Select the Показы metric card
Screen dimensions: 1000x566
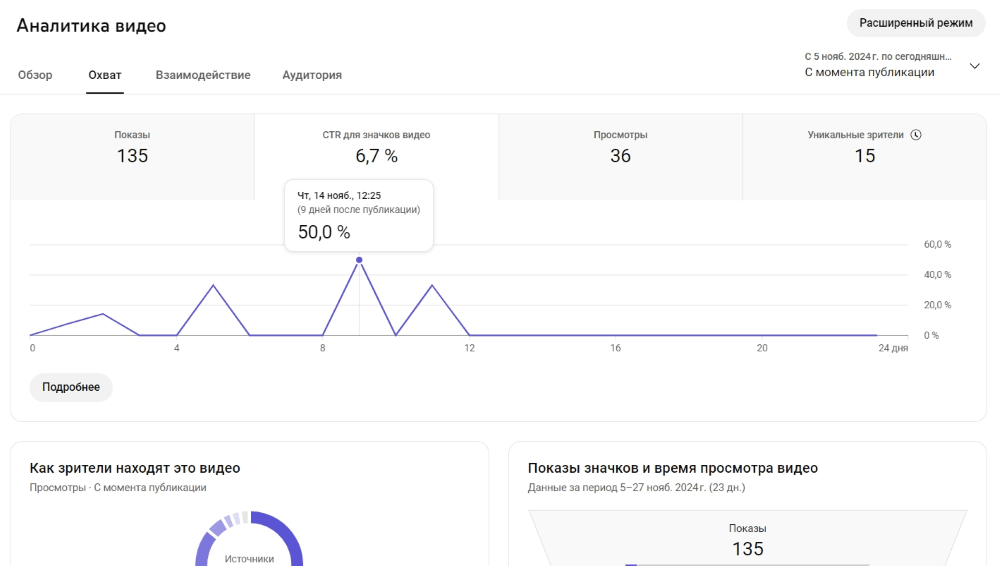click(x=132, y=157)
